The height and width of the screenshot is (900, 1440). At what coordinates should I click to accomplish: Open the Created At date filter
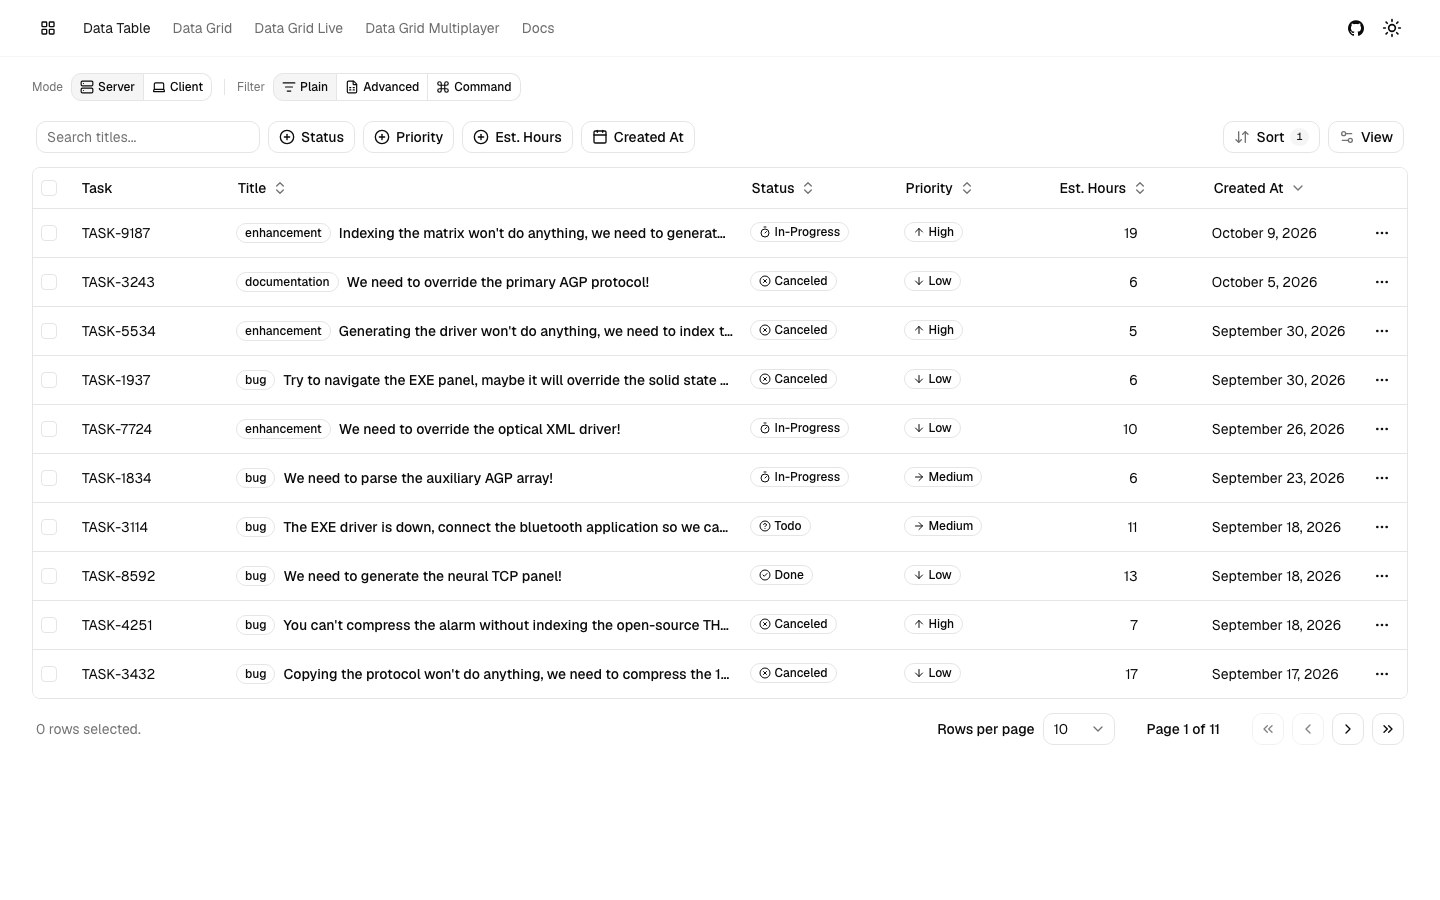coord(638,137)
